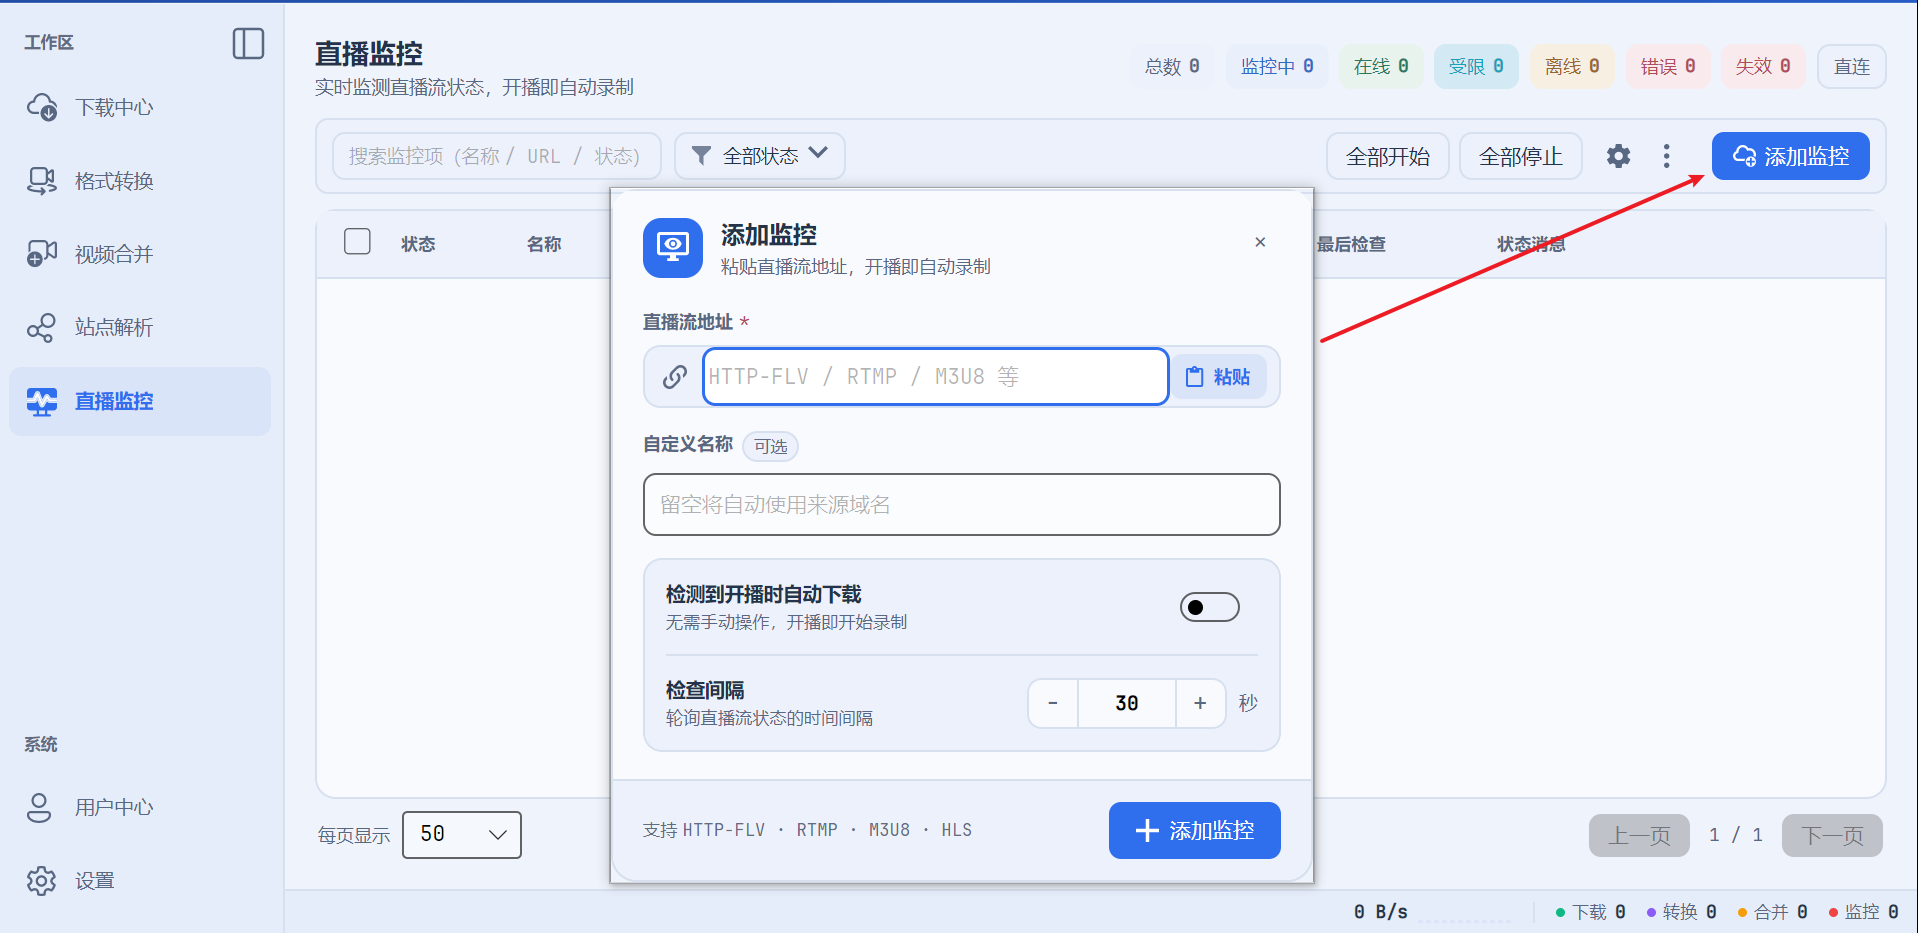Open 站点解析 in the sidebar
The image size is (1918, 933).
[140, 327]
